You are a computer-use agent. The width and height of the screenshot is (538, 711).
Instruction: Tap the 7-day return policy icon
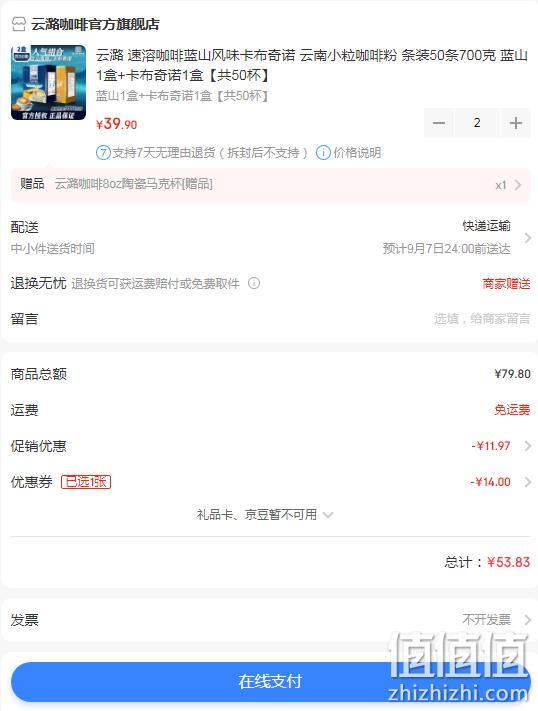tap(103, 153)
